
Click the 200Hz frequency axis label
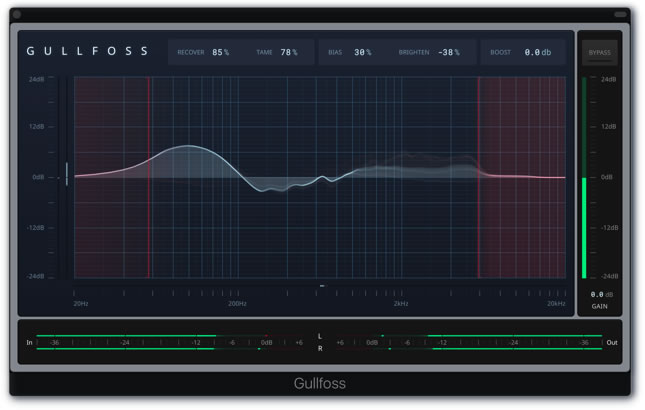237,303
